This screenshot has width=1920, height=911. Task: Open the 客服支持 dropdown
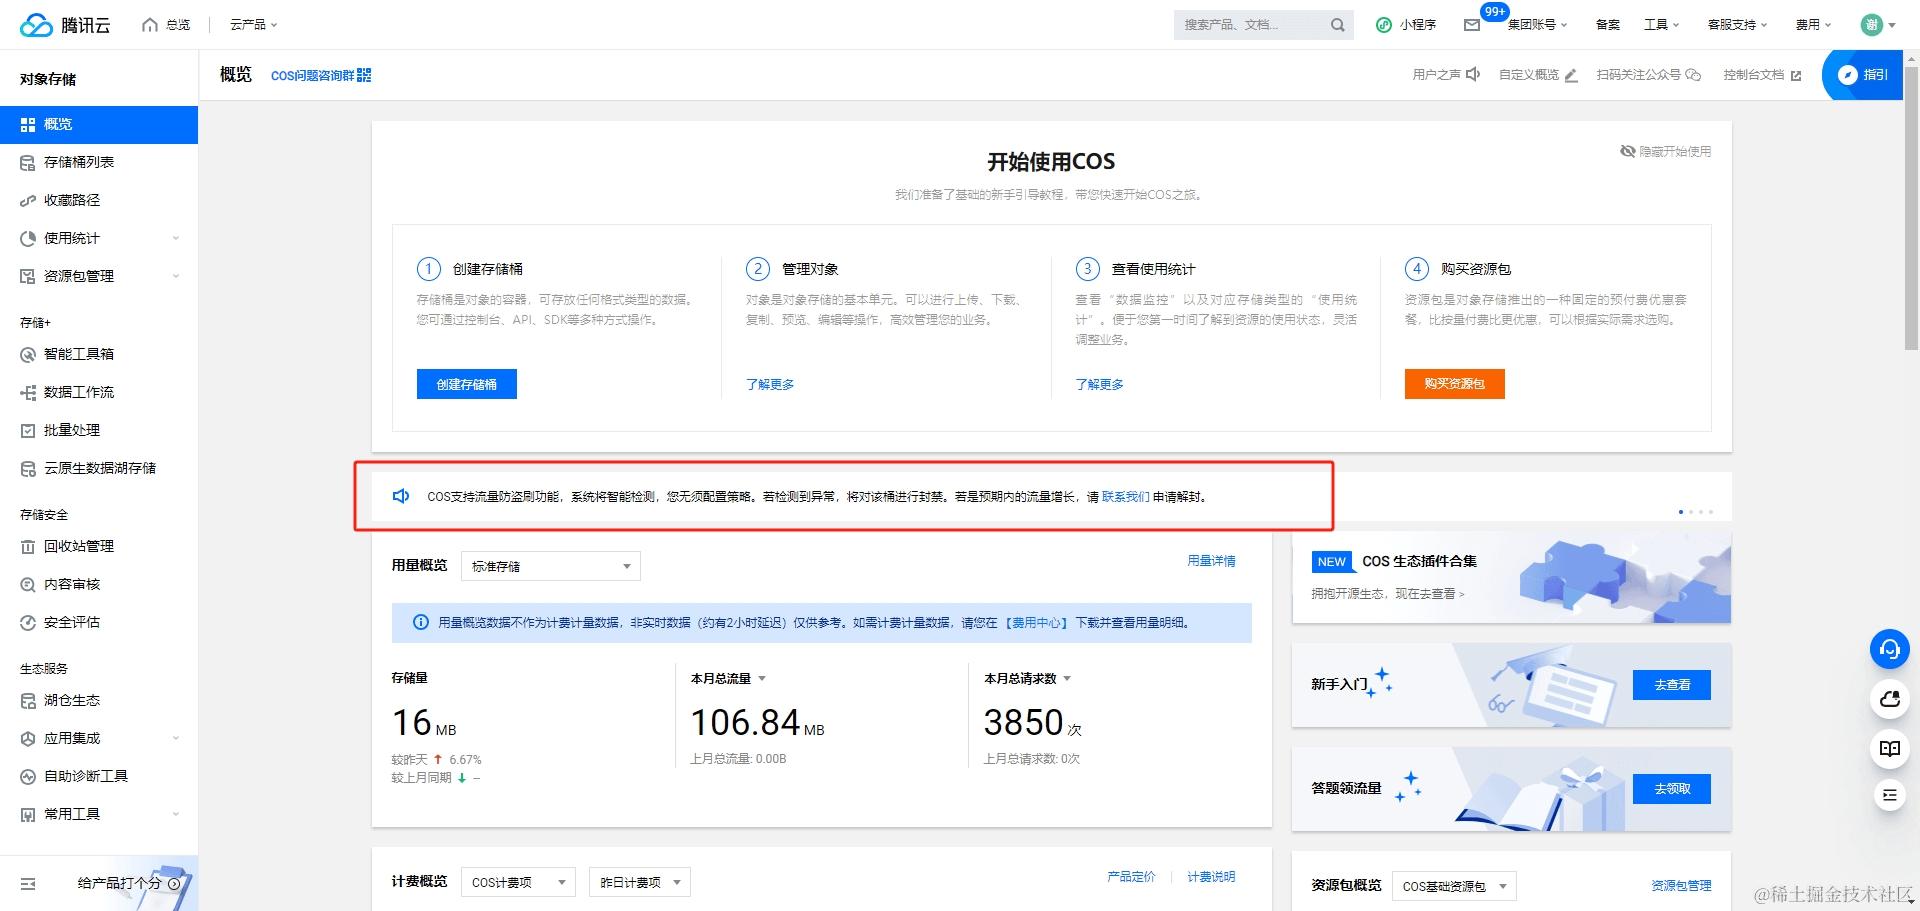click(x=1737, y=25)
